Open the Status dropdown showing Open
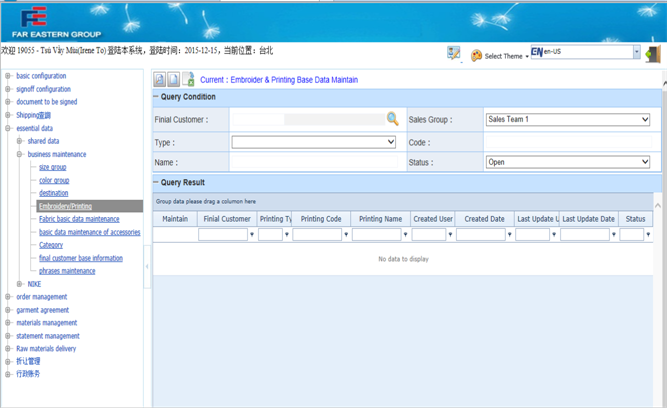667x408 pixels. coord(567,162)
